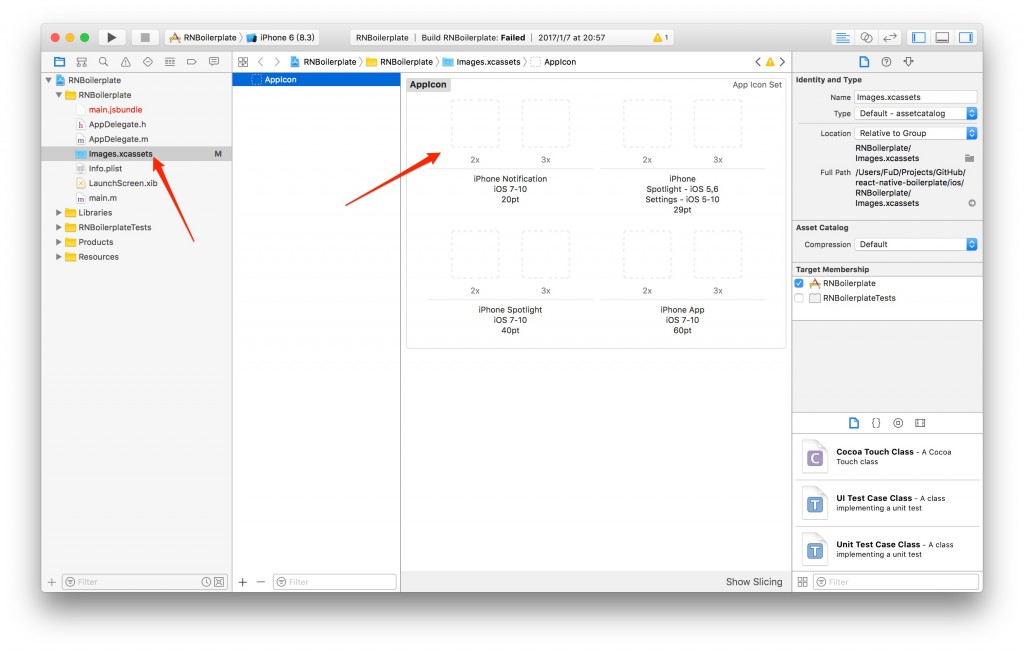Open the Compression dropdown
The image size is (1024, 651).
tap(916, 244)
